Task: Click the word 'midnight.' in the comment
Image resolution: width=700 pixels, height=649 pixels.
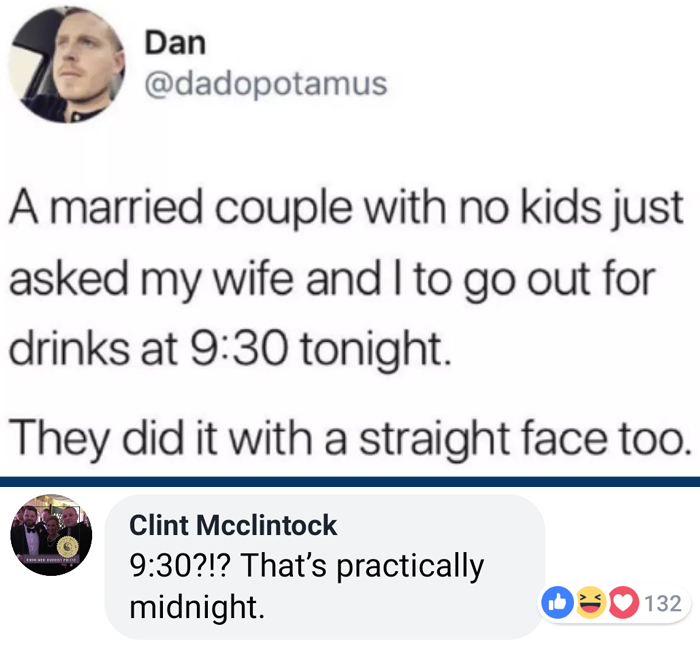Action: pyautogui.click(x=197, y=607)
